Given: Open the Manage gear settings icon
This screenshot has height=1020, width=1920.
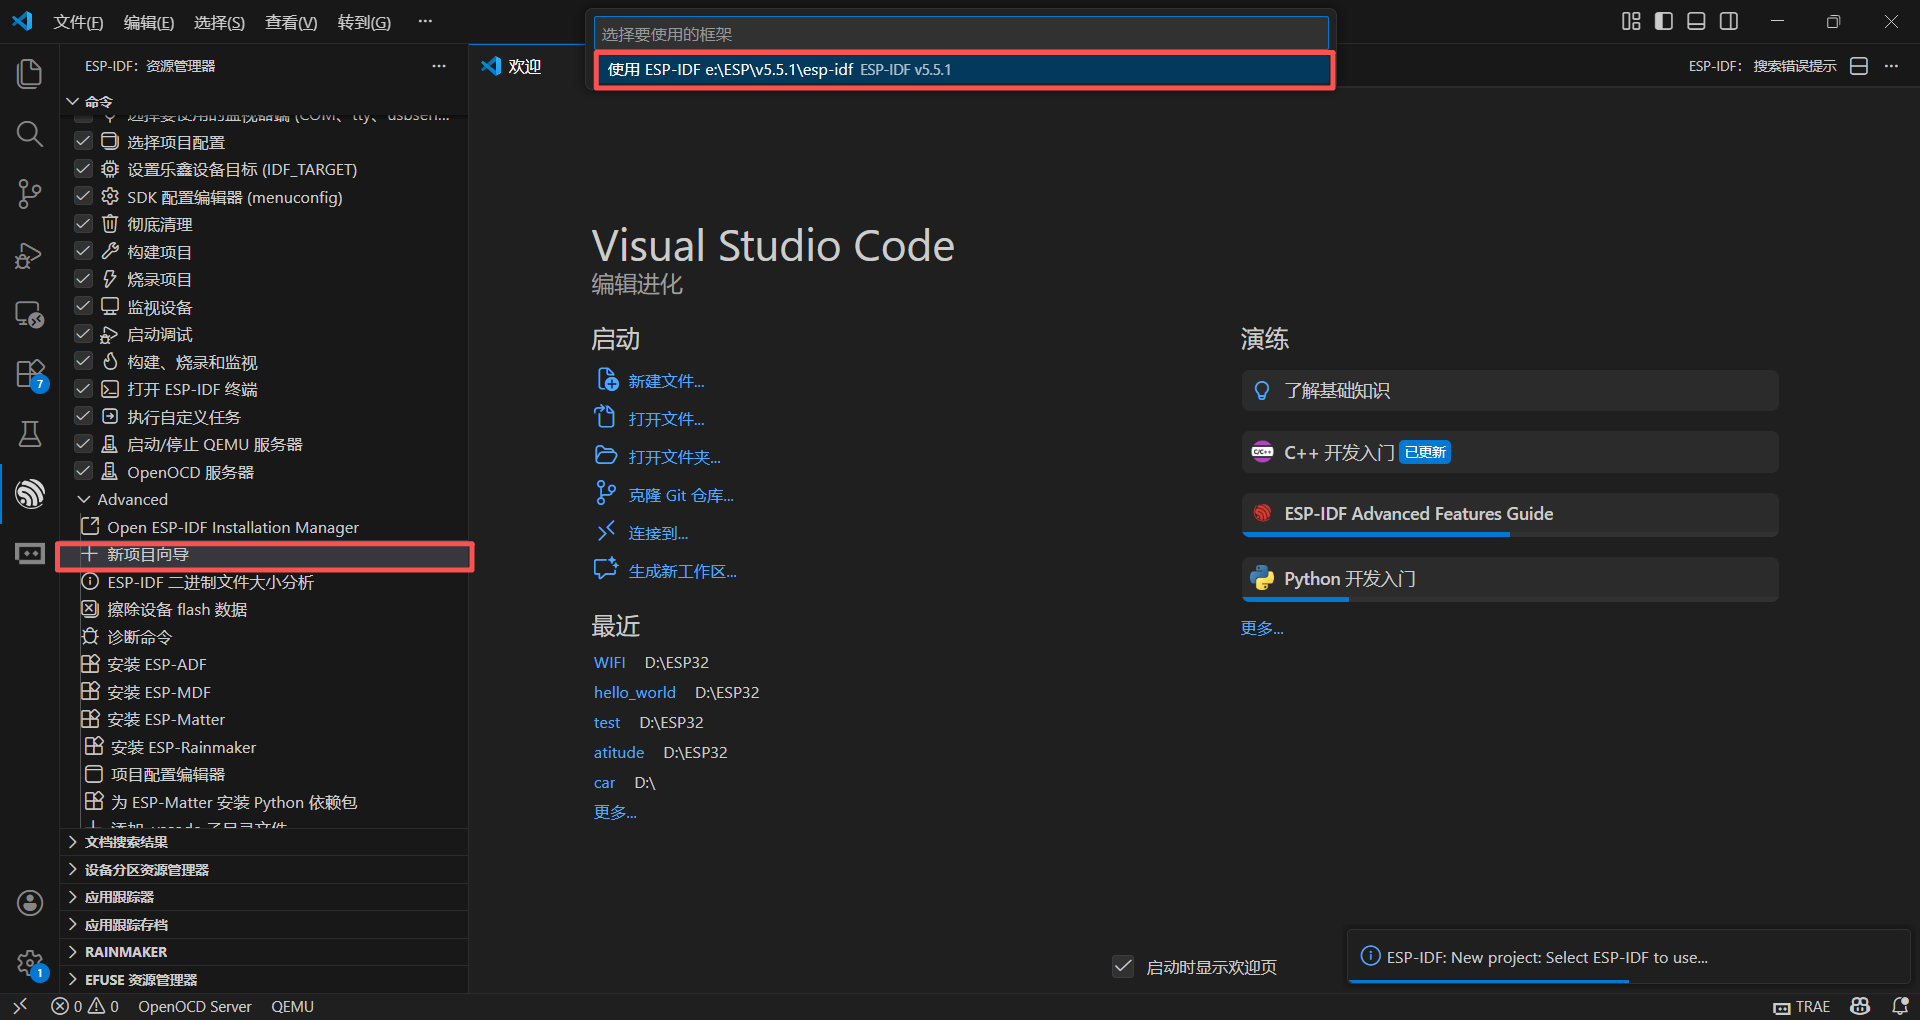Looking at the screenshot, I should click(30, 964).
